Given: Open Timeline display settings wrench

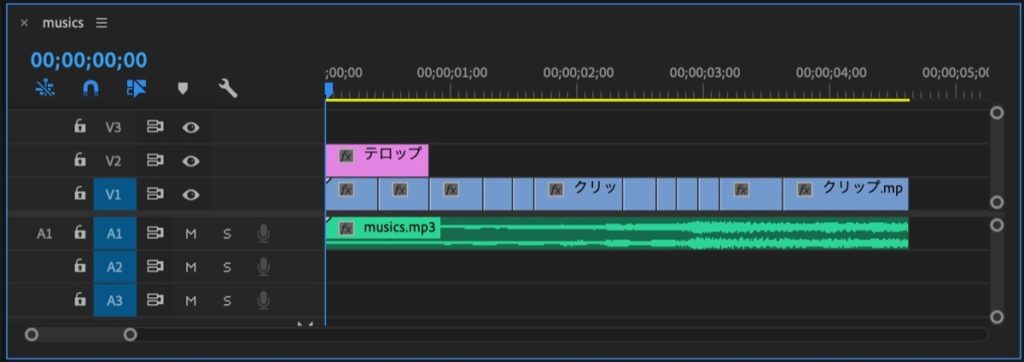Looking at the screenshot, I should [x=228, y=88].
